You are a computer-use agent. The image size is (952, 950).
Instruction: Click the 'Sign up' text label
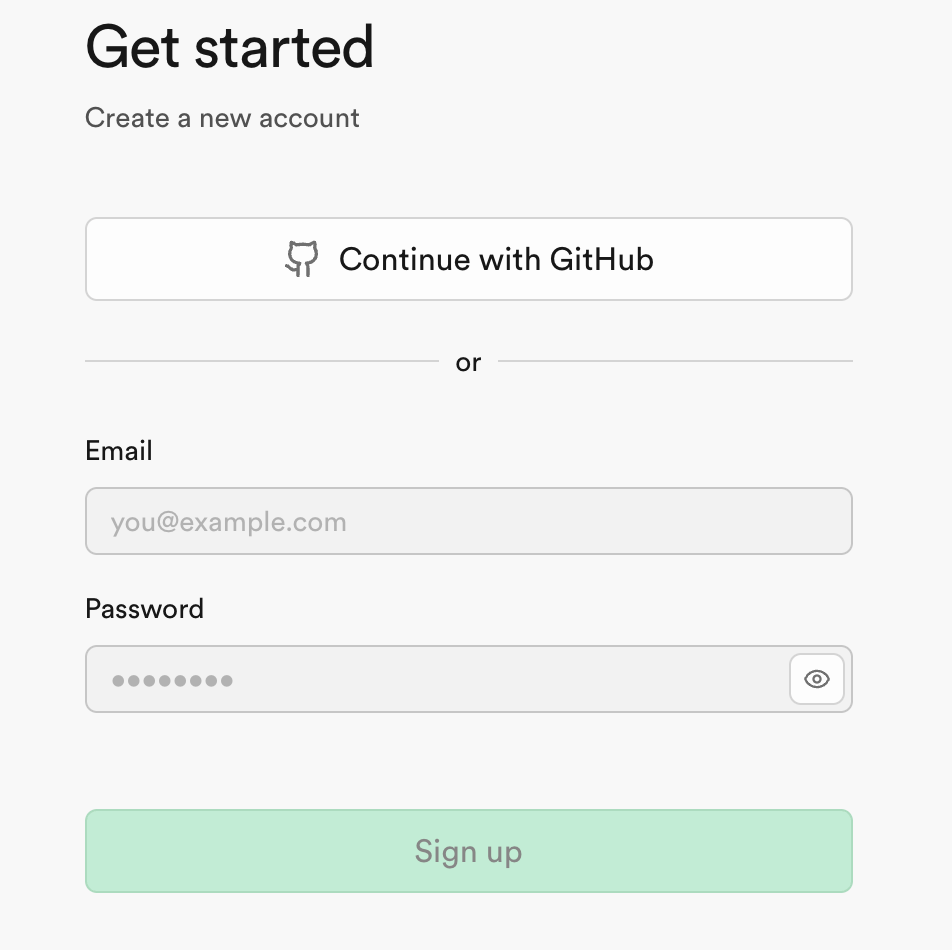468,852
